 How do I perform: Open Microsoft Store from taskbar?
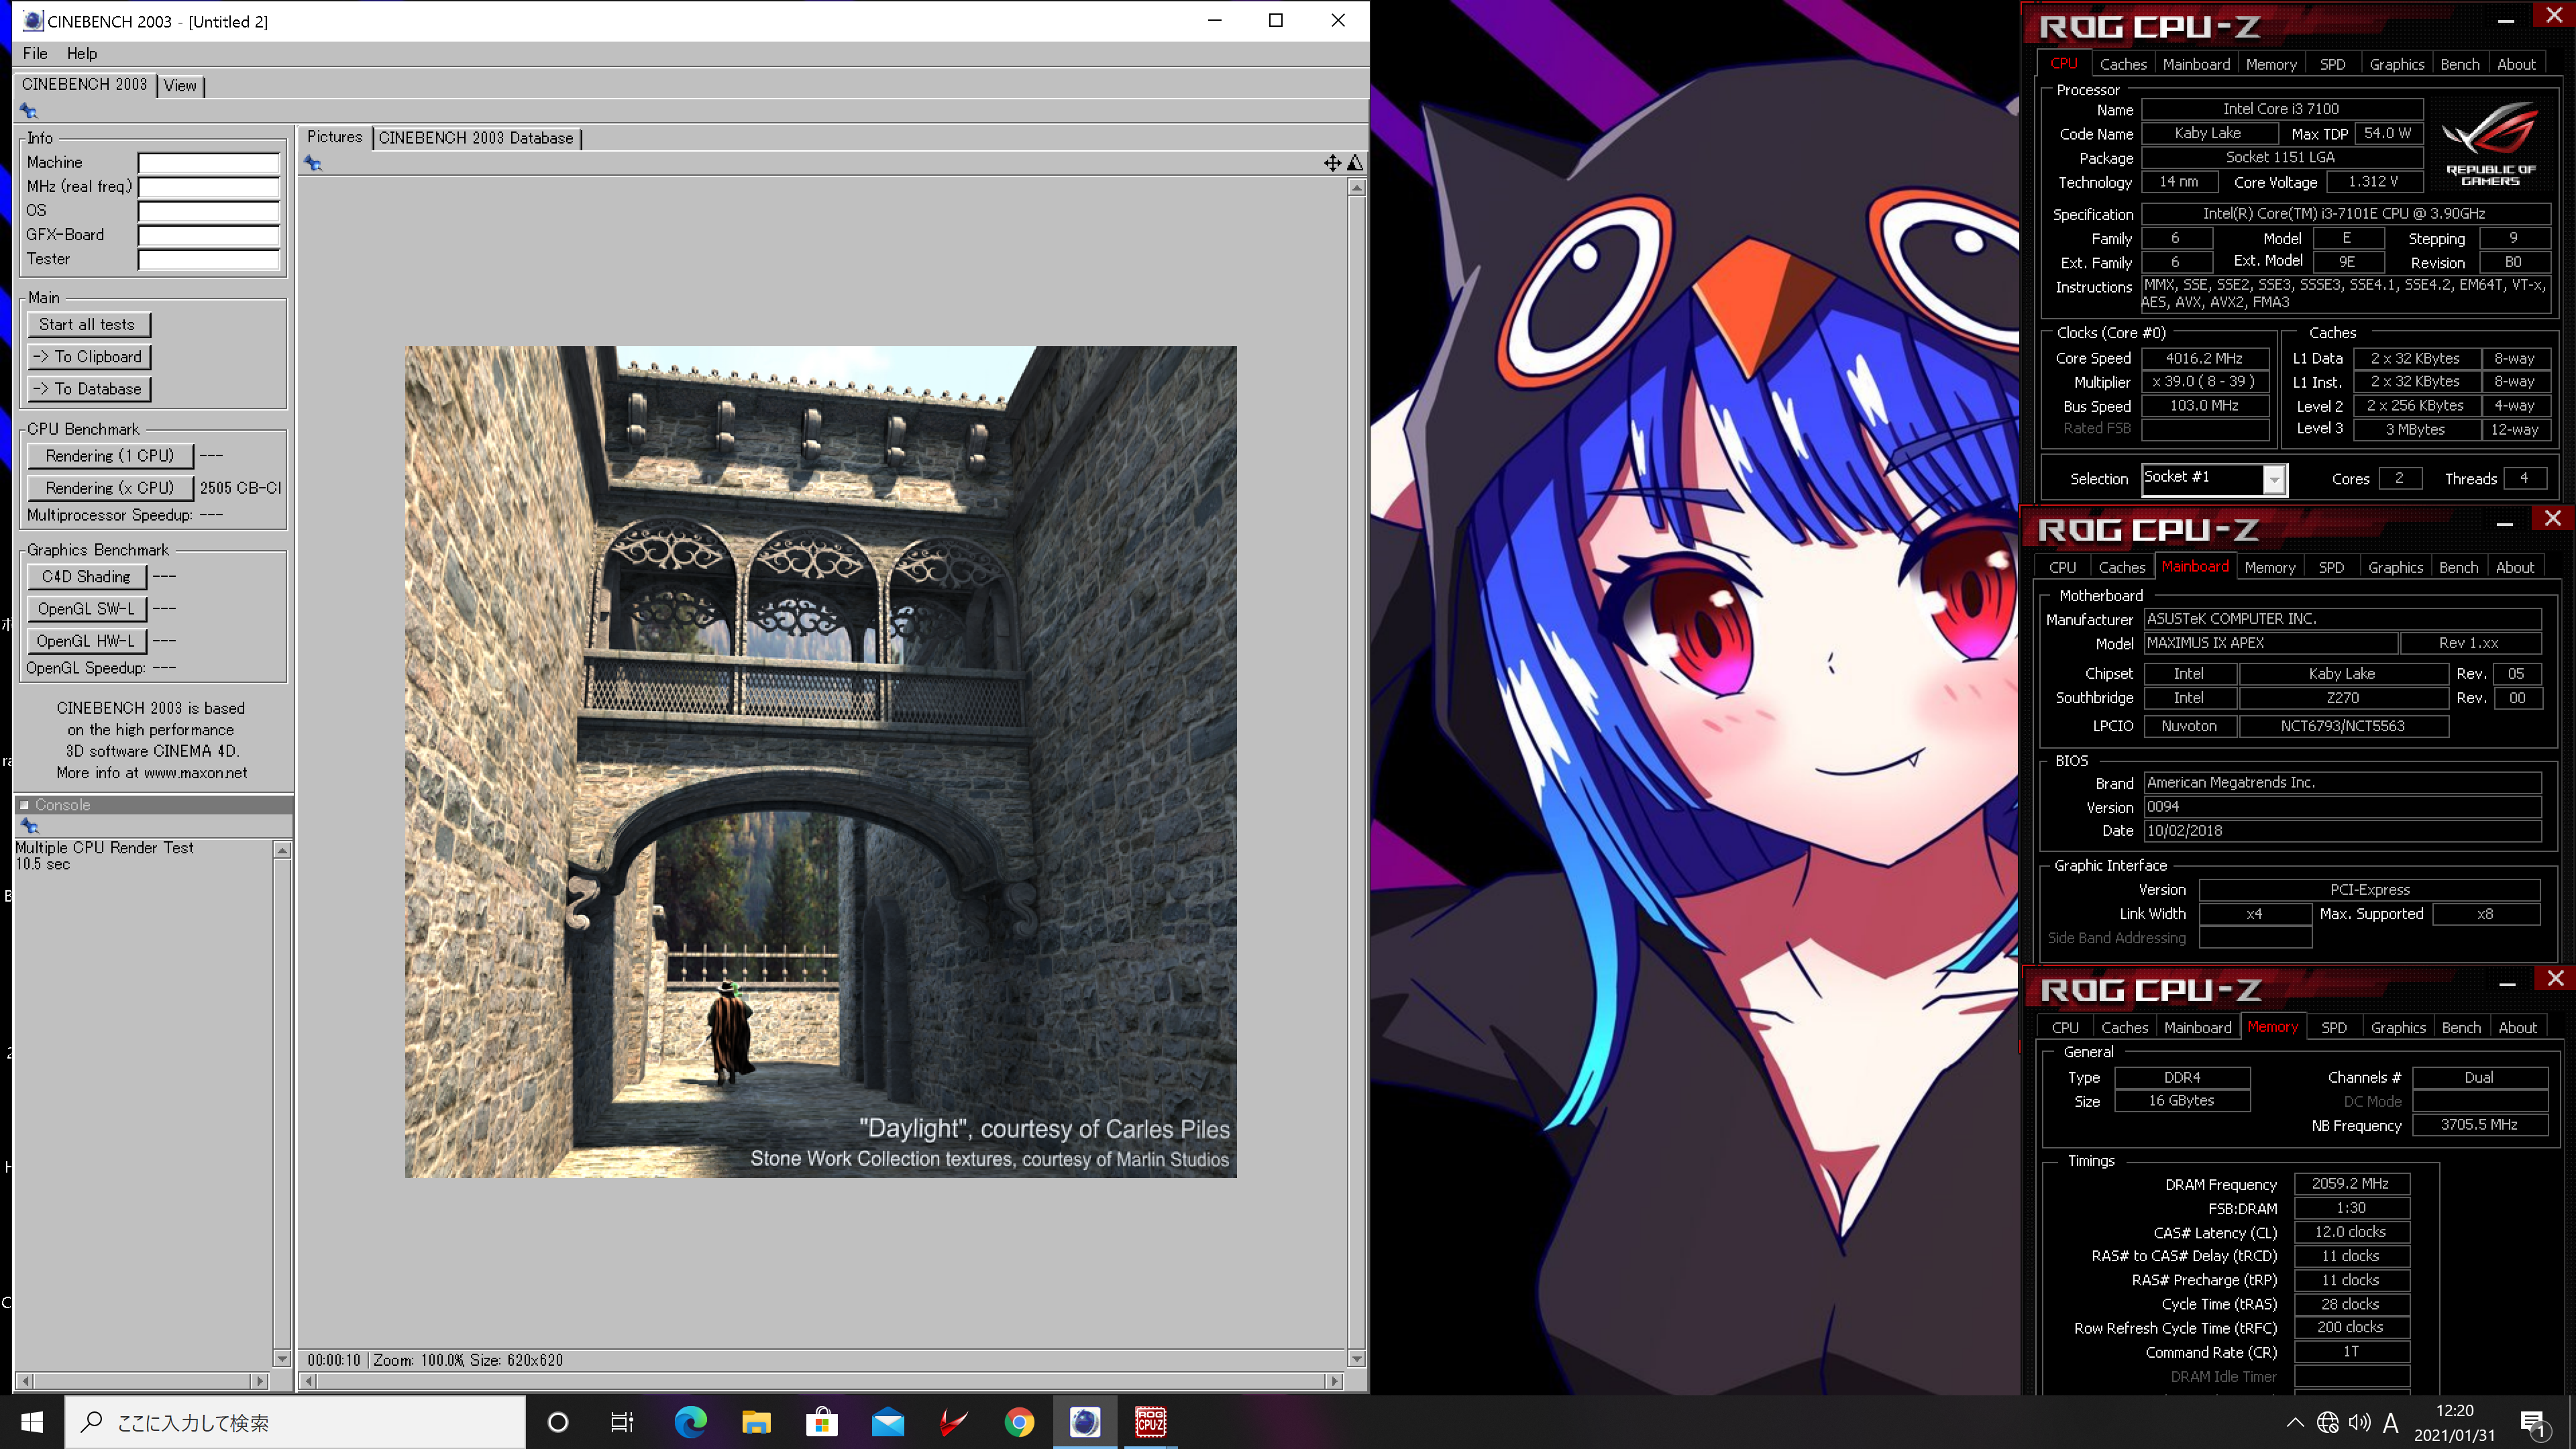pyautogui.click(x=822, y=1422)
